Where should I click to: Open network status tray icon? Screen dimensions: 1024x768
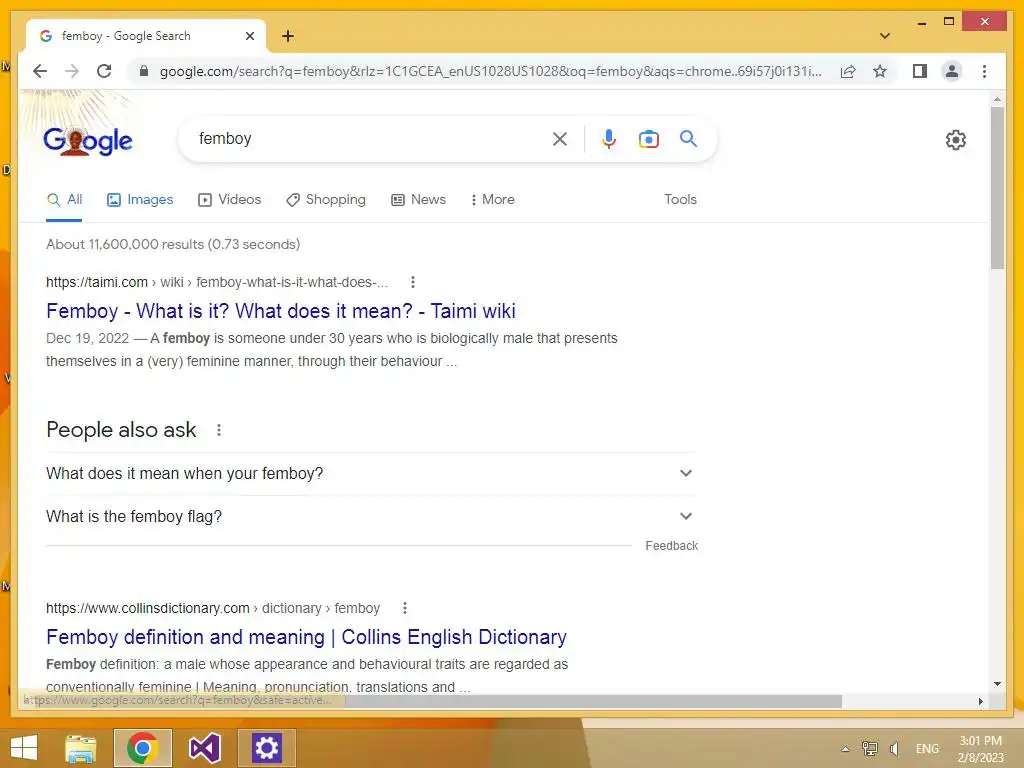point(869,748)
